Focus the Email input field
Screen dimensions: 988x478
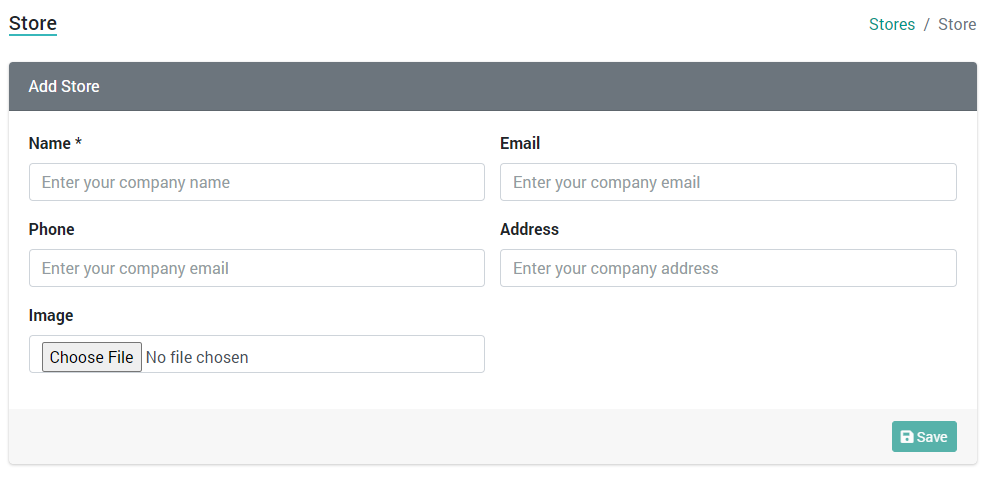point(728,182)
